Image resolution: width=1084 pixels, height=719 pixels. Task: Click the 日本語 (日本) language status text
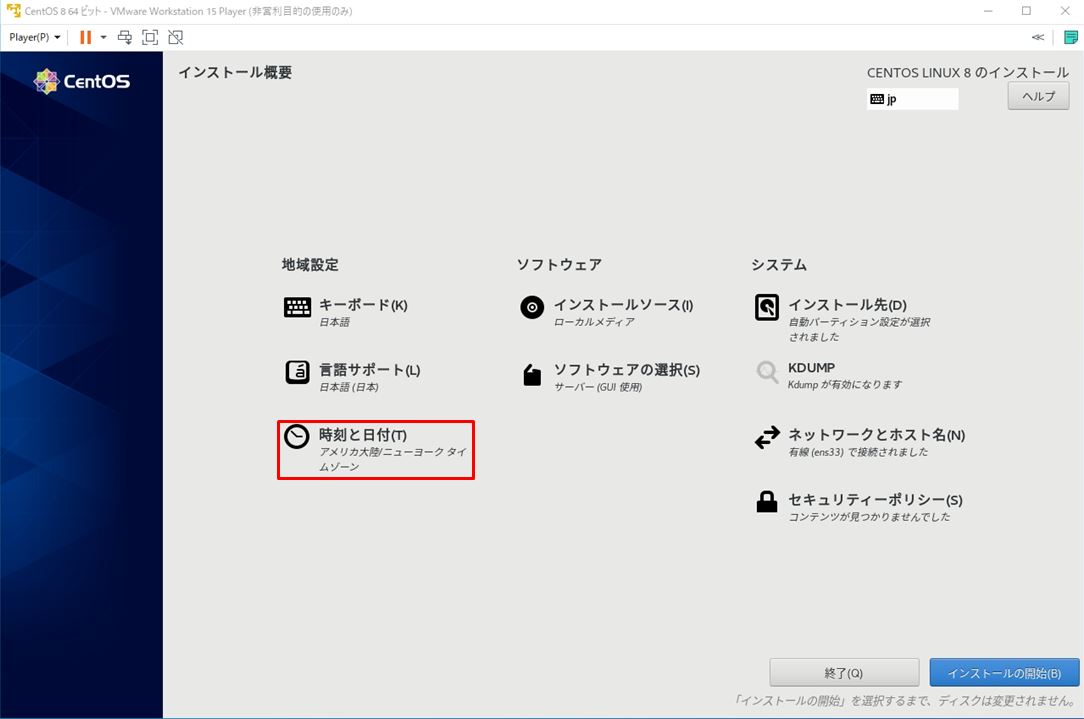(x=348, y=387)
